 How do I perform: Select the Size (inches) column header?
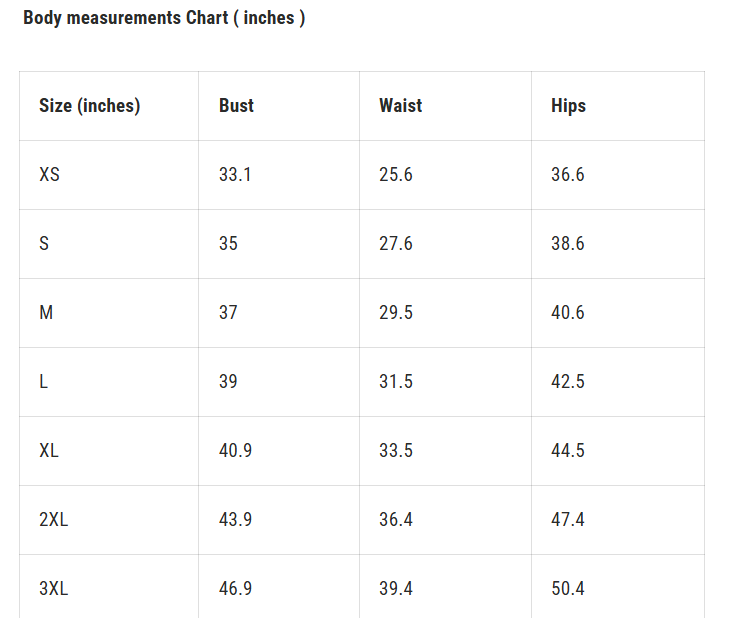[89, 105]
